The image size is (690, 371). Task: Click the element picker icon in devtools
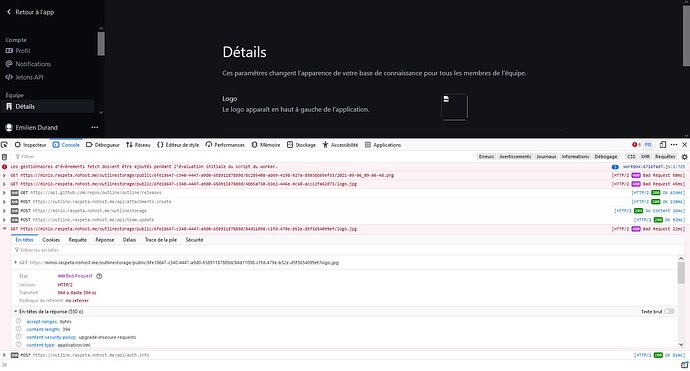click(x=4, y=145)
